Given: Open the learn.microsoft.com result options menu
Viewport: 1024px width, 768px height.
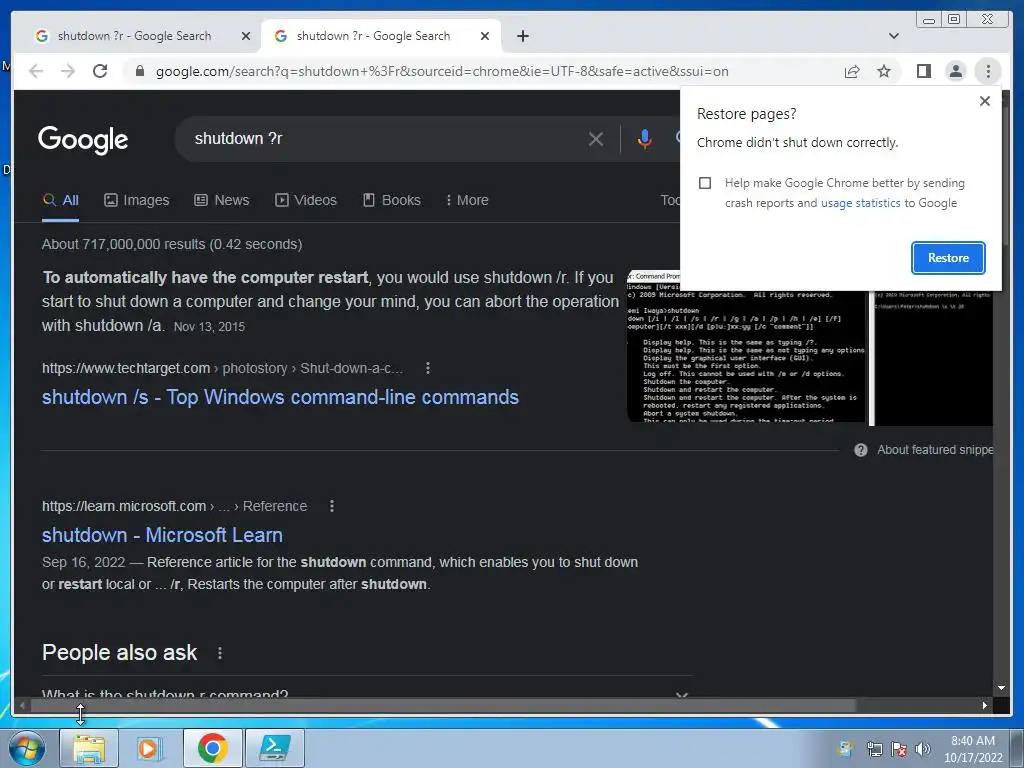Looking at the screenshot, I should 332,506.
